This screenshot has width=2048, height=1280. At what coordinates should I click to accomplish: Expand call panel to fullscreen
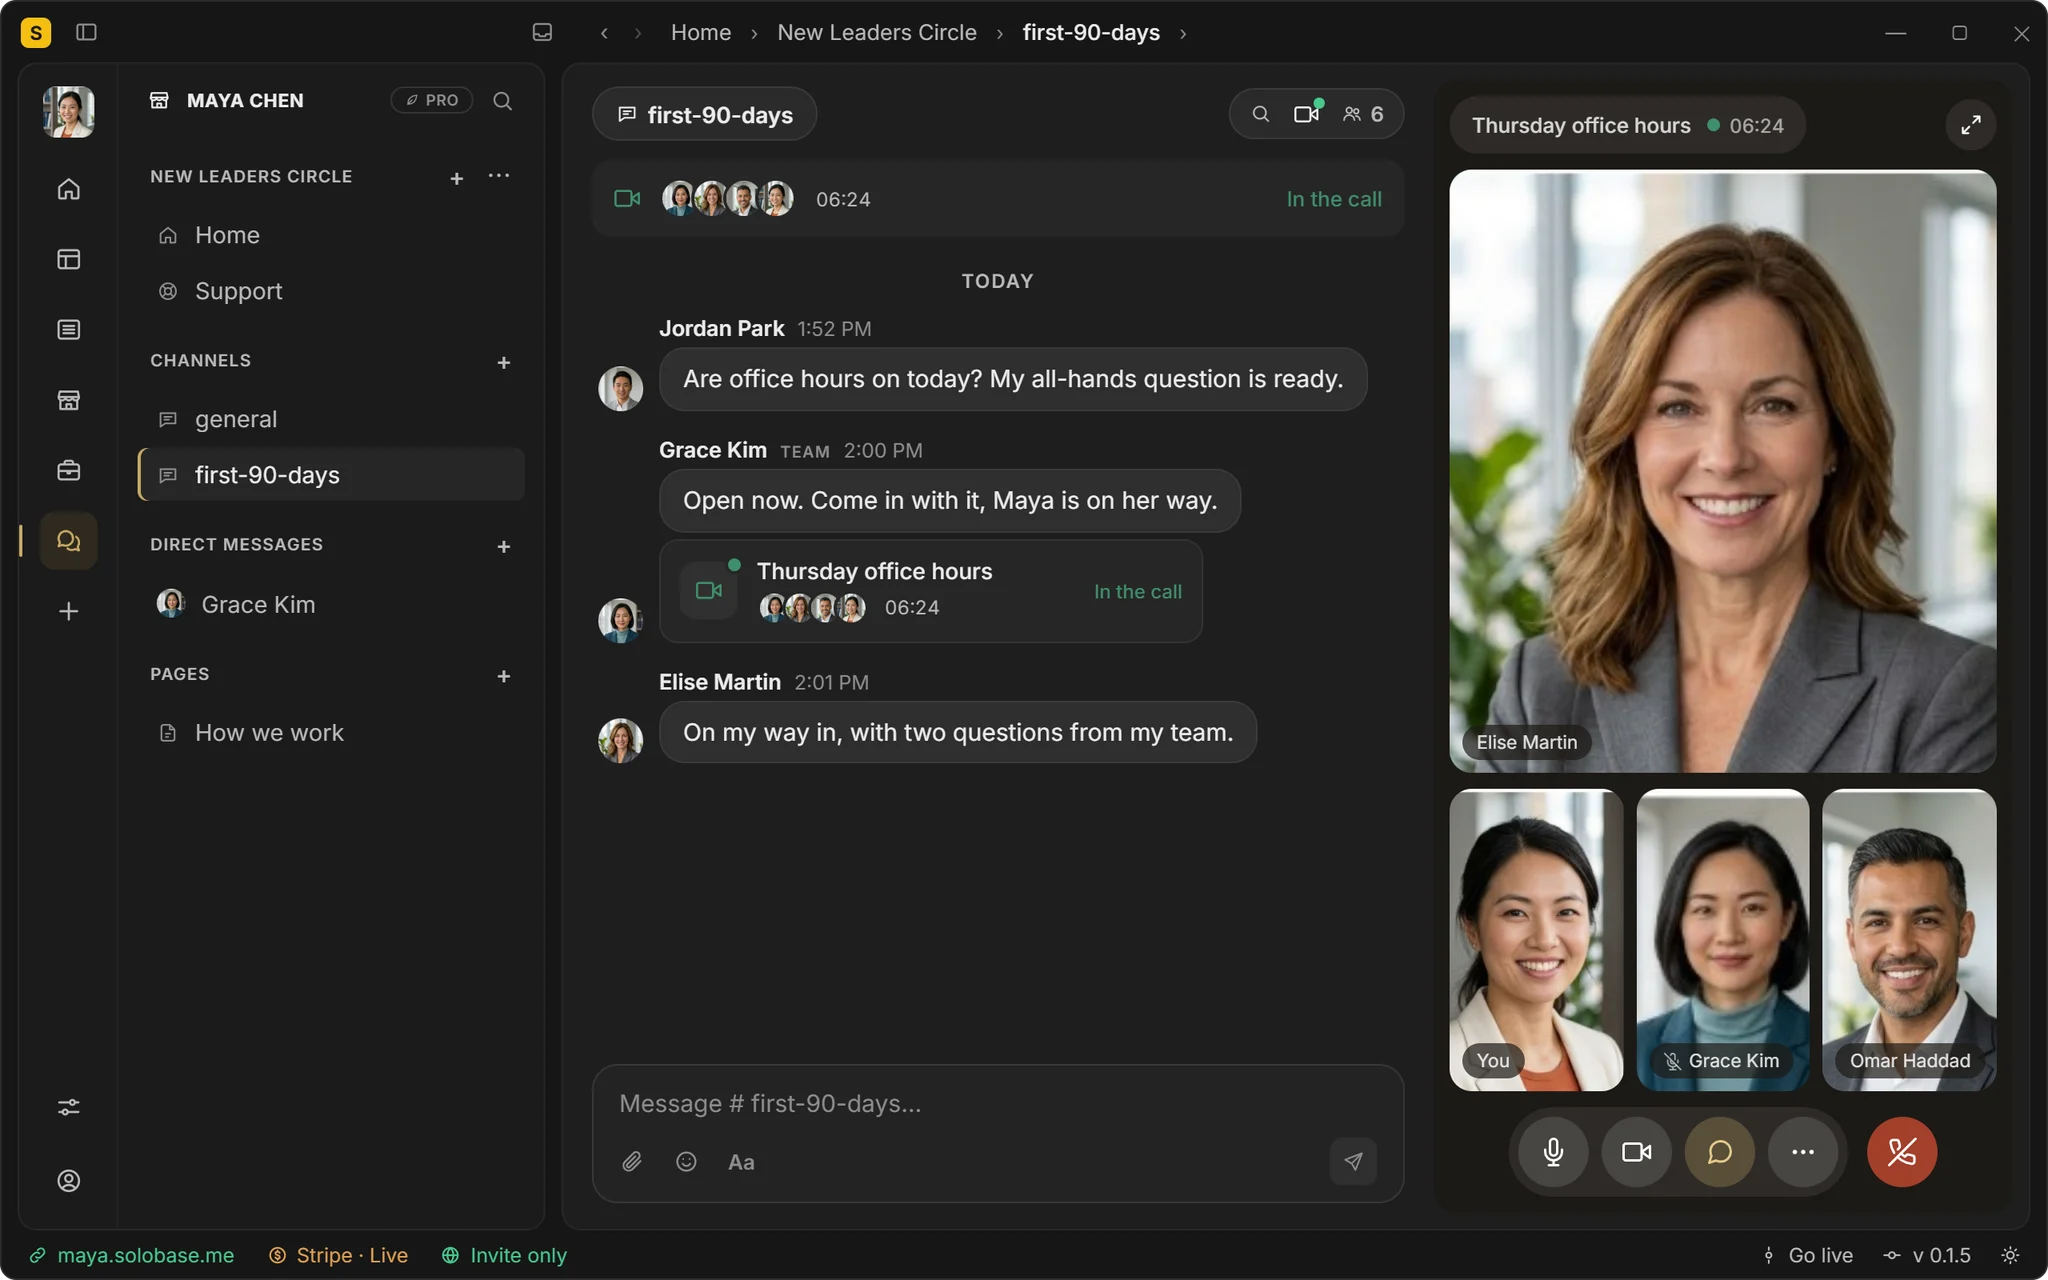(x=1970, y=125)
